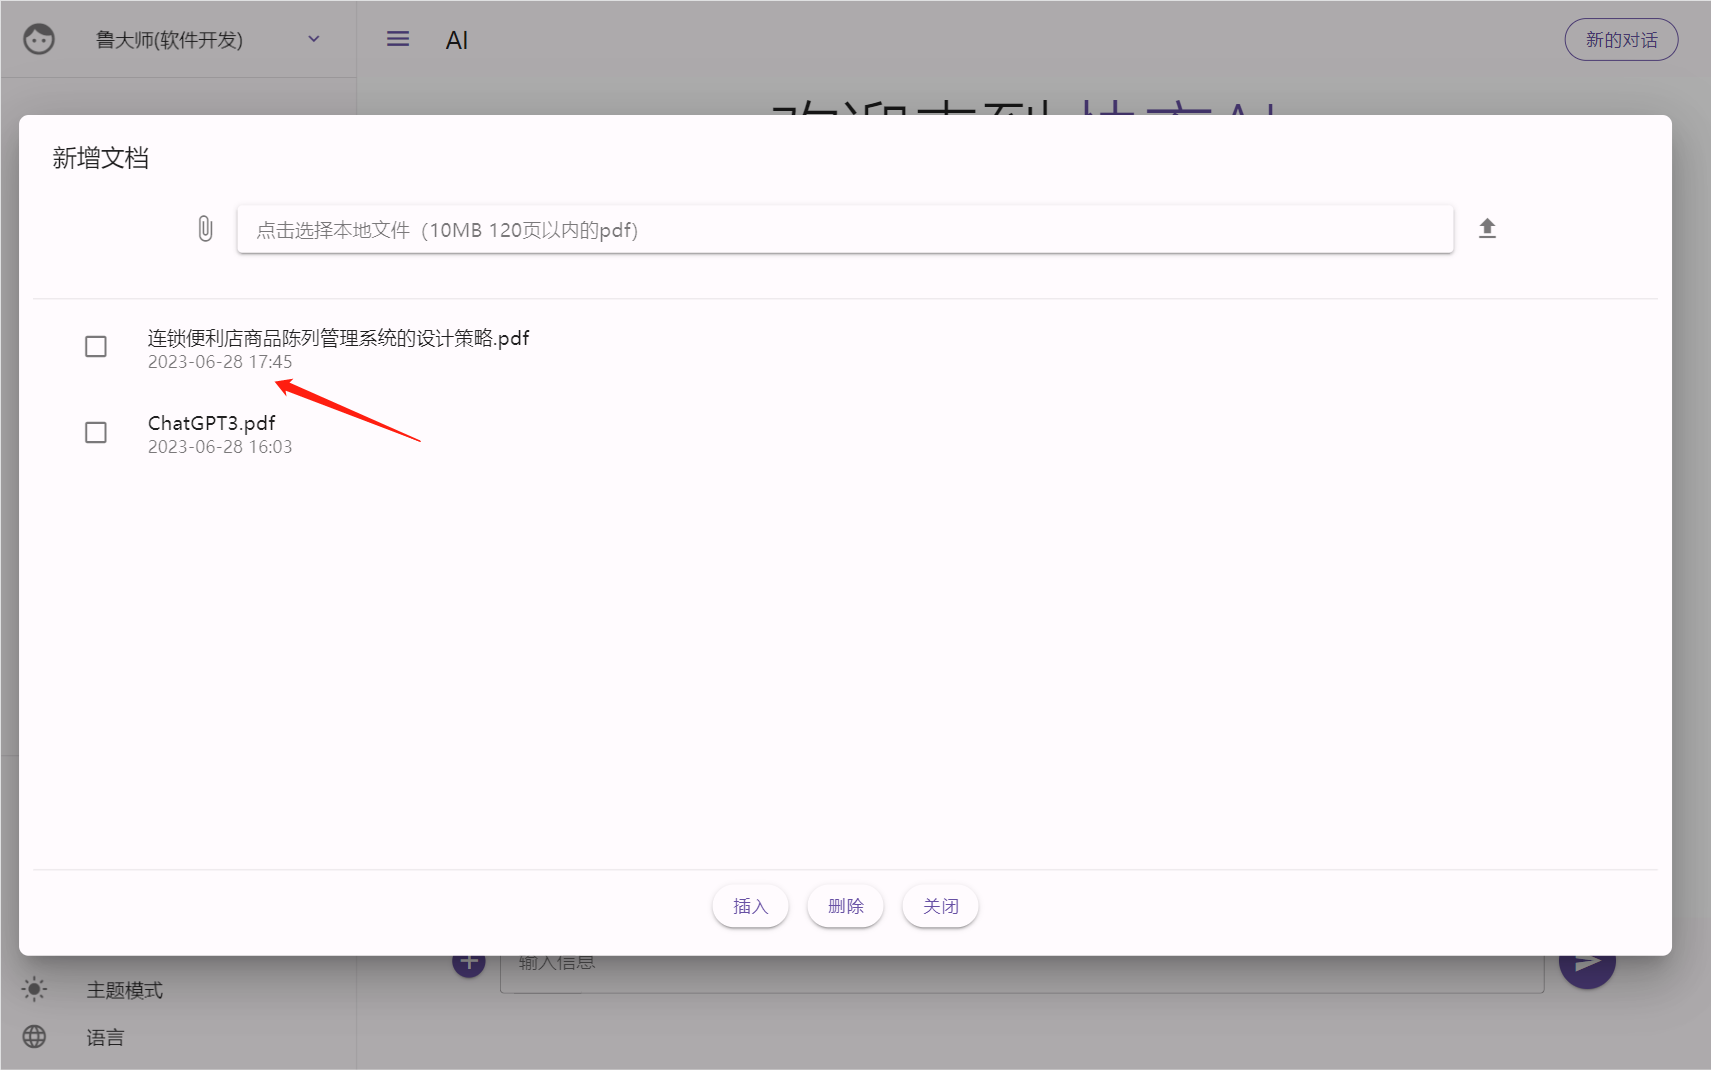This screenshot has width=1711, height=1070.
Task: Click the 新增文档 dialog title
Action: pyautogui.click(x=101, y=158)
